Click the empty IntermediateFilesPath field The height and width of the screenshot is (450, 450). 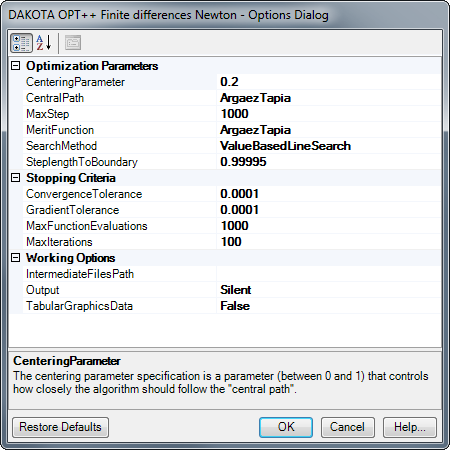click(x=329, y=274)
